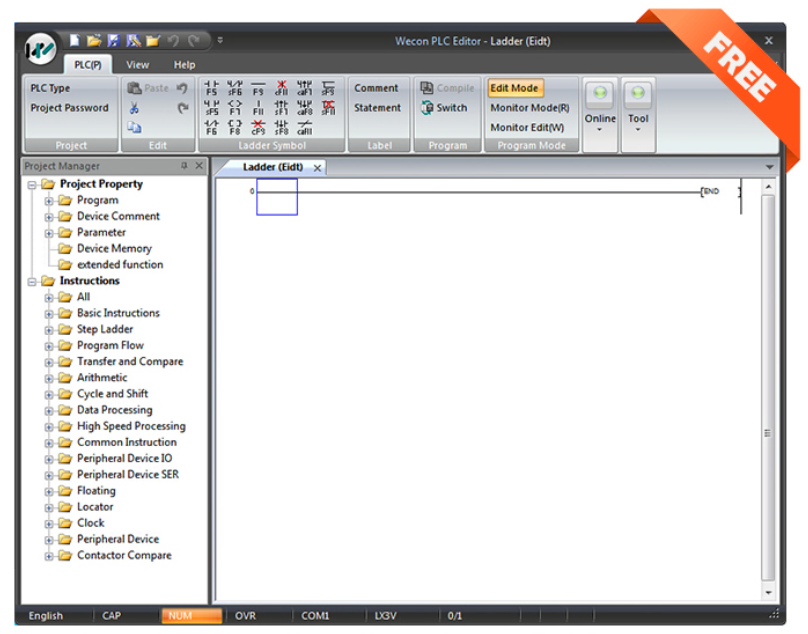The image size is (808, 634).
Task: Insert the caF7 pulse contact symbol
Action: (305, 88)
